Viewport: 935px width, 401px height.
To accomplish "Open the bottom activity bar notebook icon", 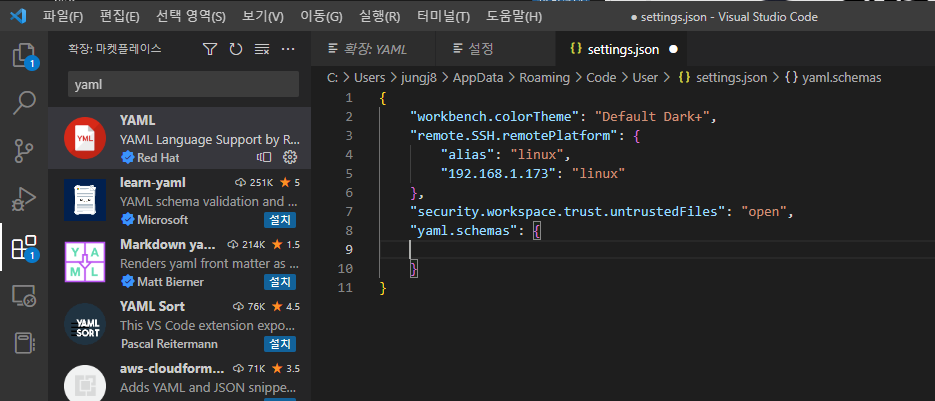I will (x=24, y=343).
